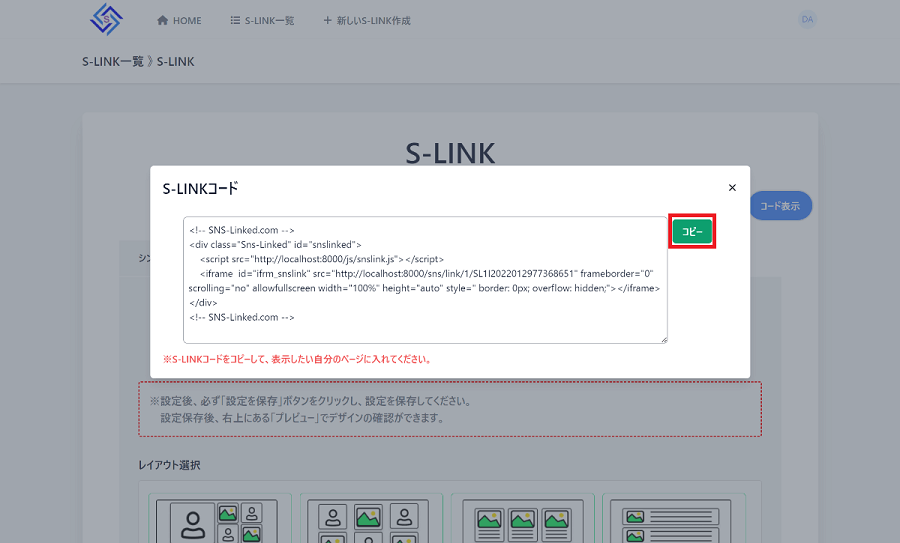
Task: Click the blue コード表示 button
Action: click(x=780, y=205)
